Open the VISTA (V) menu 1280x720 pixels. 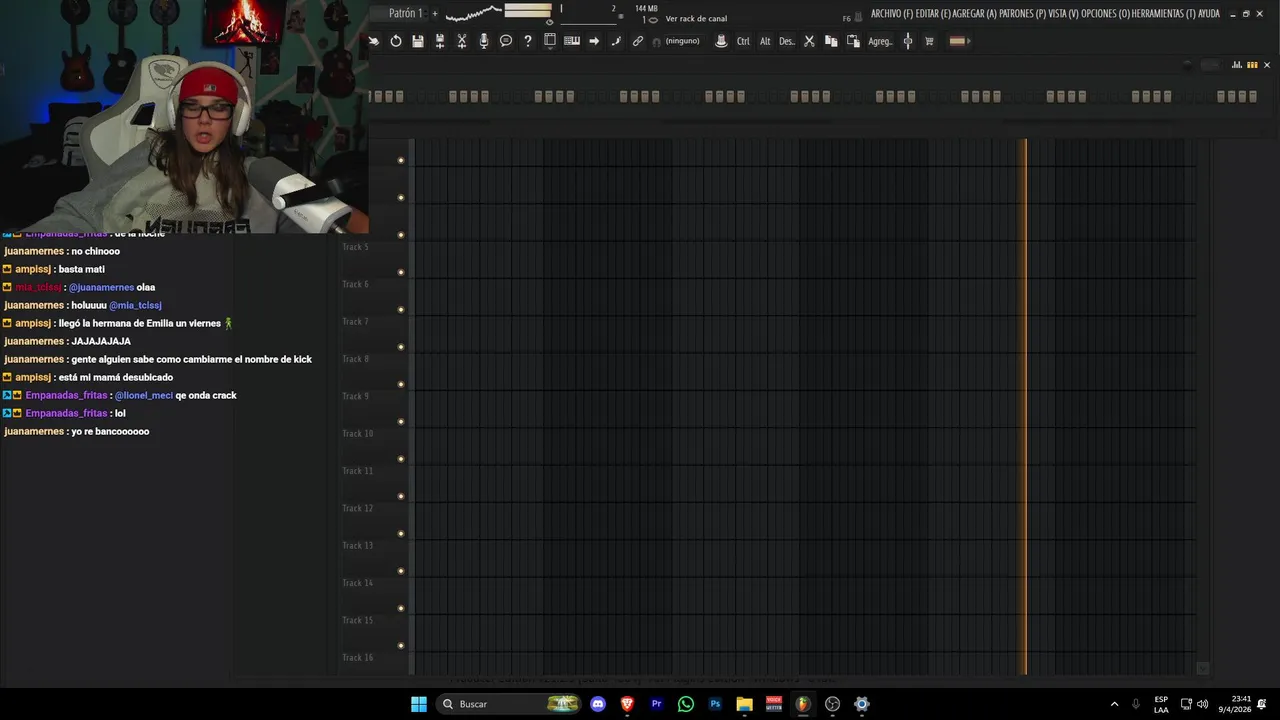pos(1064,14)
